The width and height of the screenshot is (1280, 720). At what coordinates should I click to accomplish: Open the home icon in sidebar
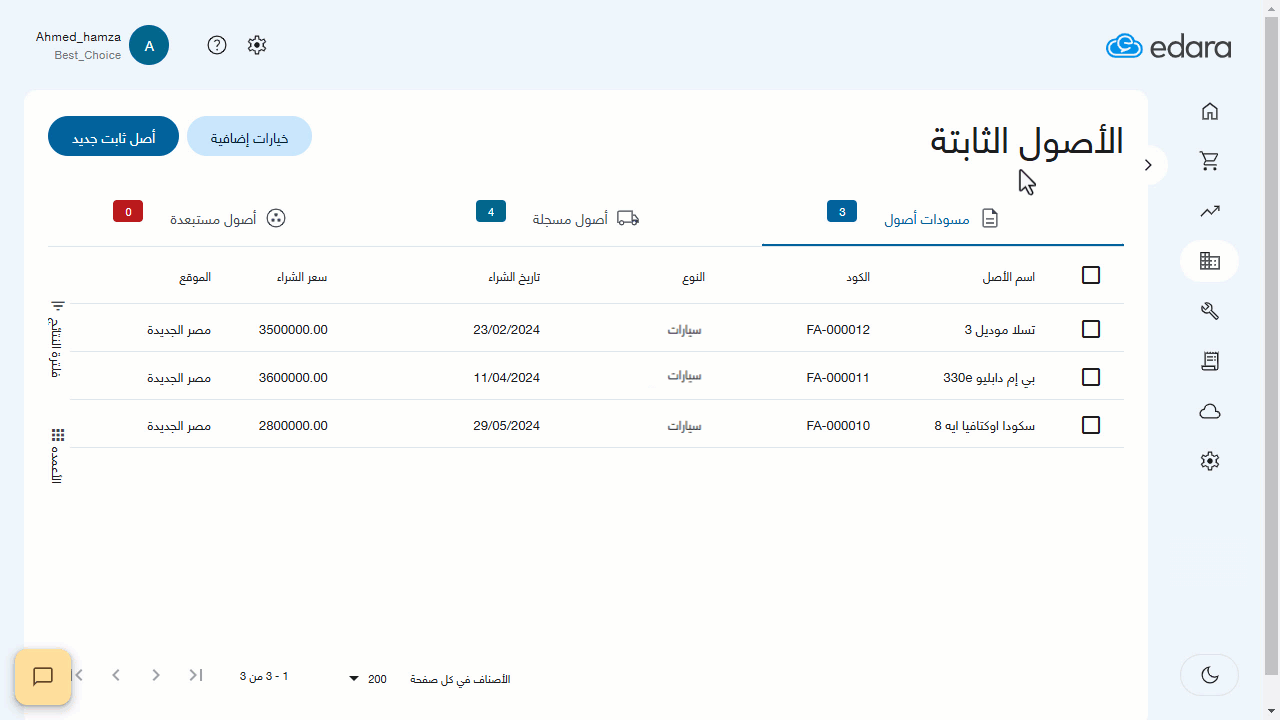1209,111
